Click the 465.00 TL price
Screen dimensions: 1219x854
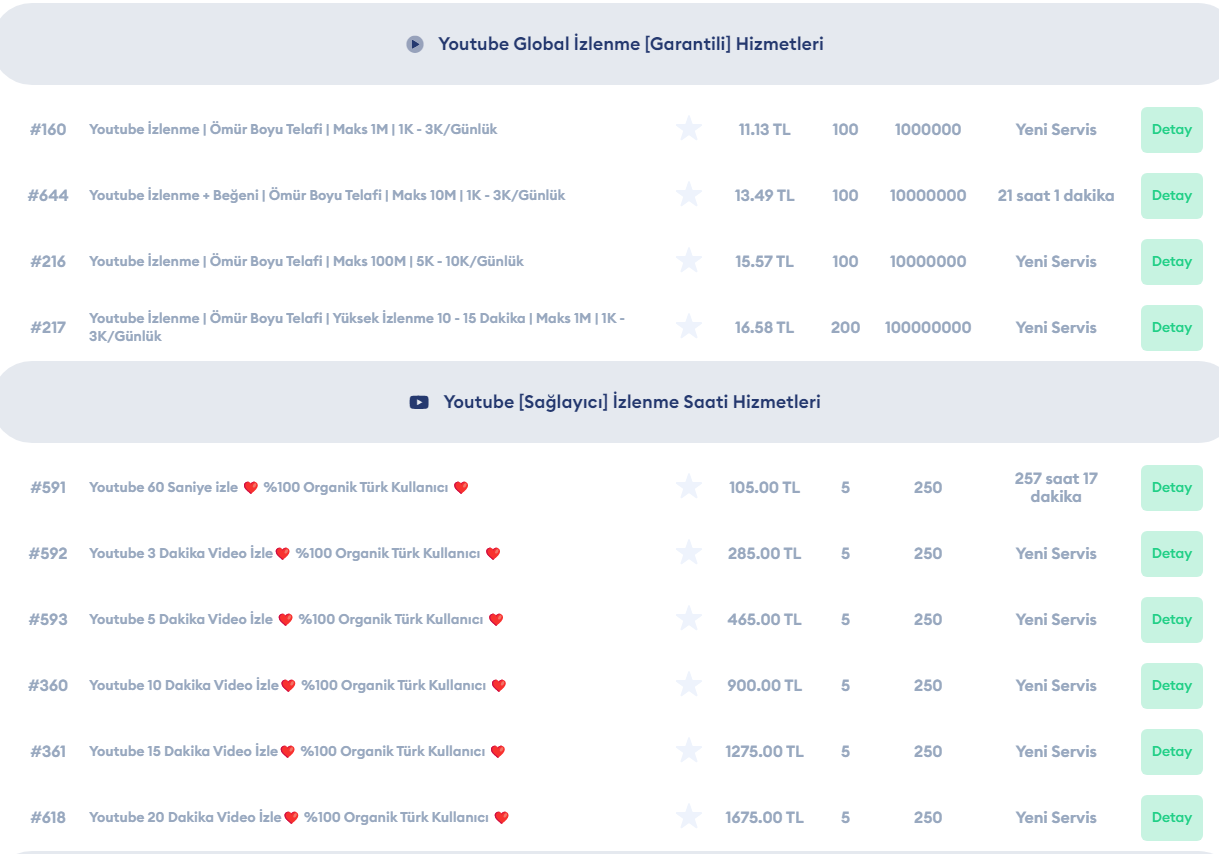coord(764,619)
